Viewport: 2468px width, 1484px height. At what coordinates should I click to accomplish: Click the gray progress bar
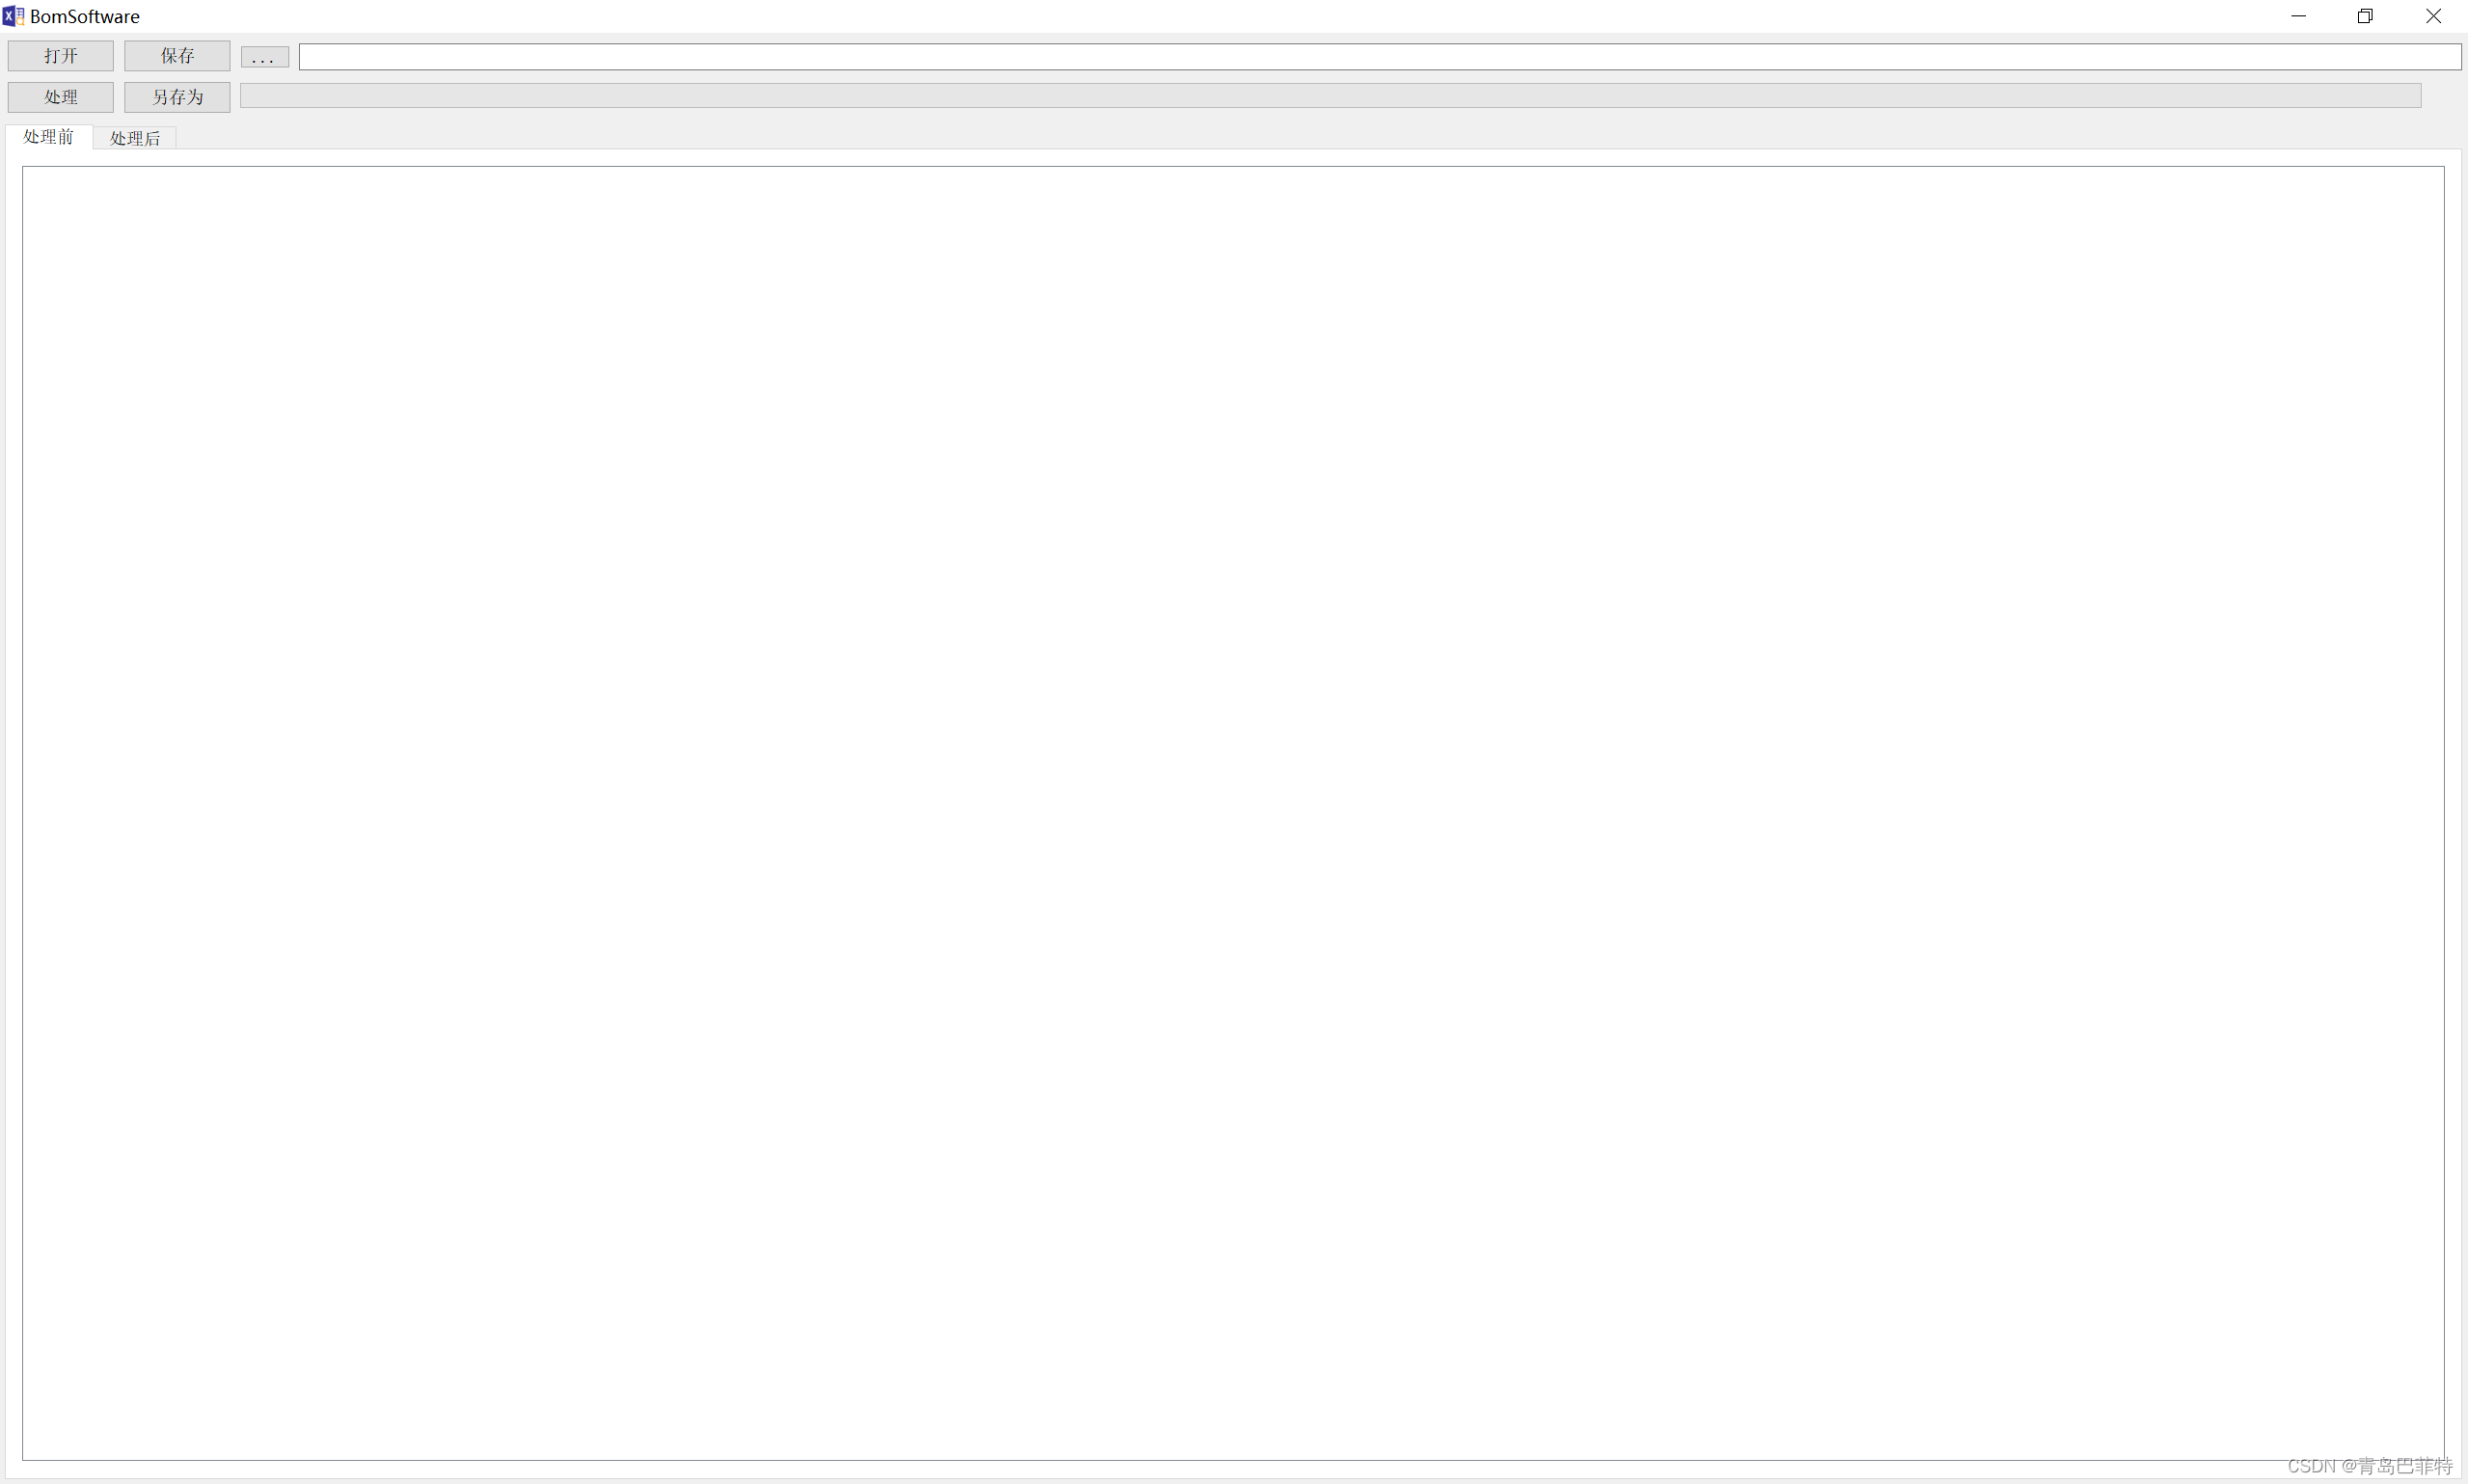coord(1331,96)
